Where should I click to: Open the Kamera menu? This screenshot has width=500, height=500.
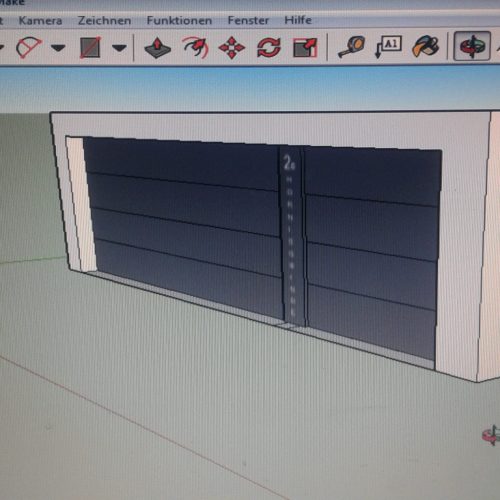point(40,21)
